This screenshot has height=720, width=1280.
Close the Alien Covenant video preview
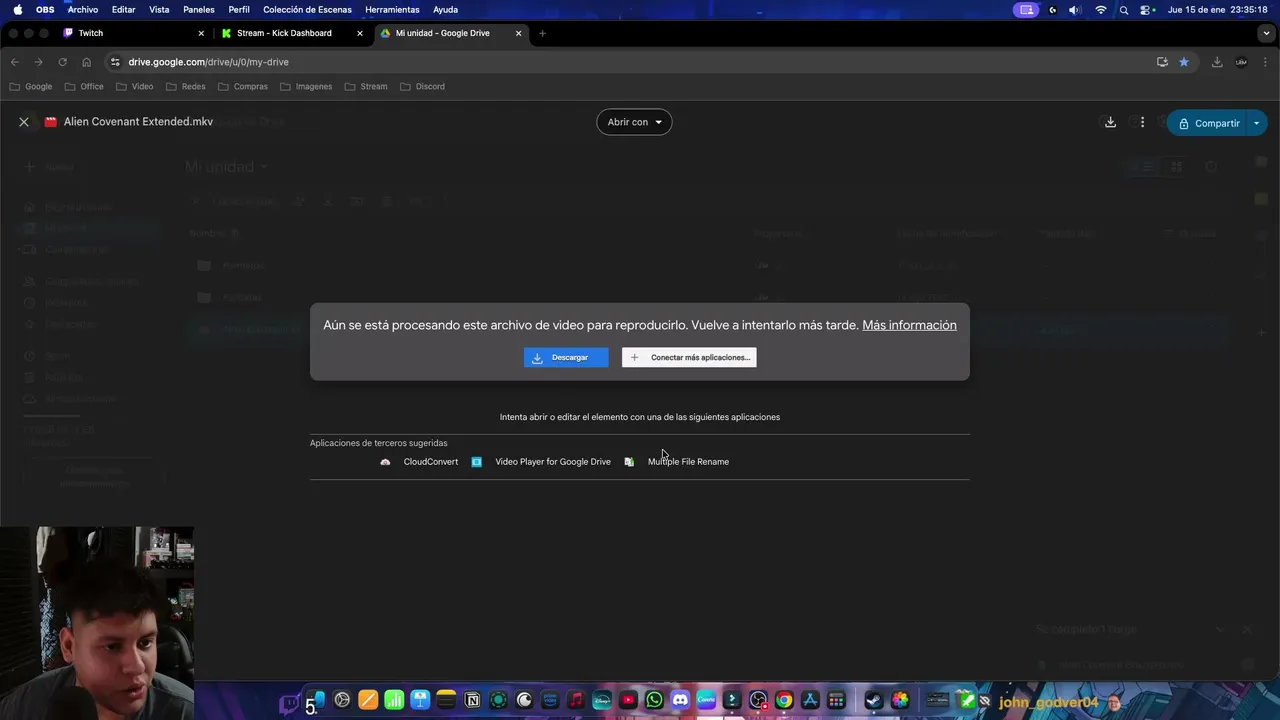pos(24,122)
